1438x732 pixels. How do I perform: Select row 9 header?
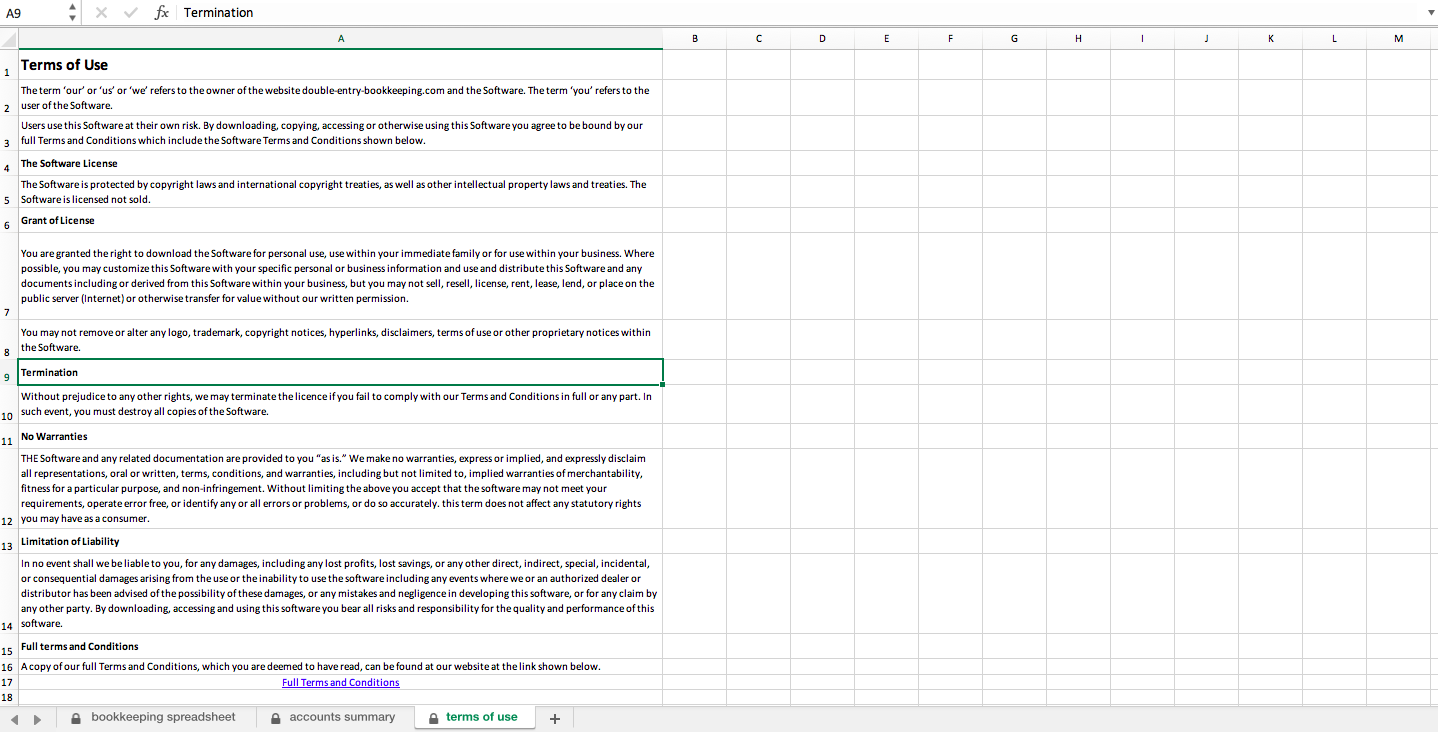(9, 372)
